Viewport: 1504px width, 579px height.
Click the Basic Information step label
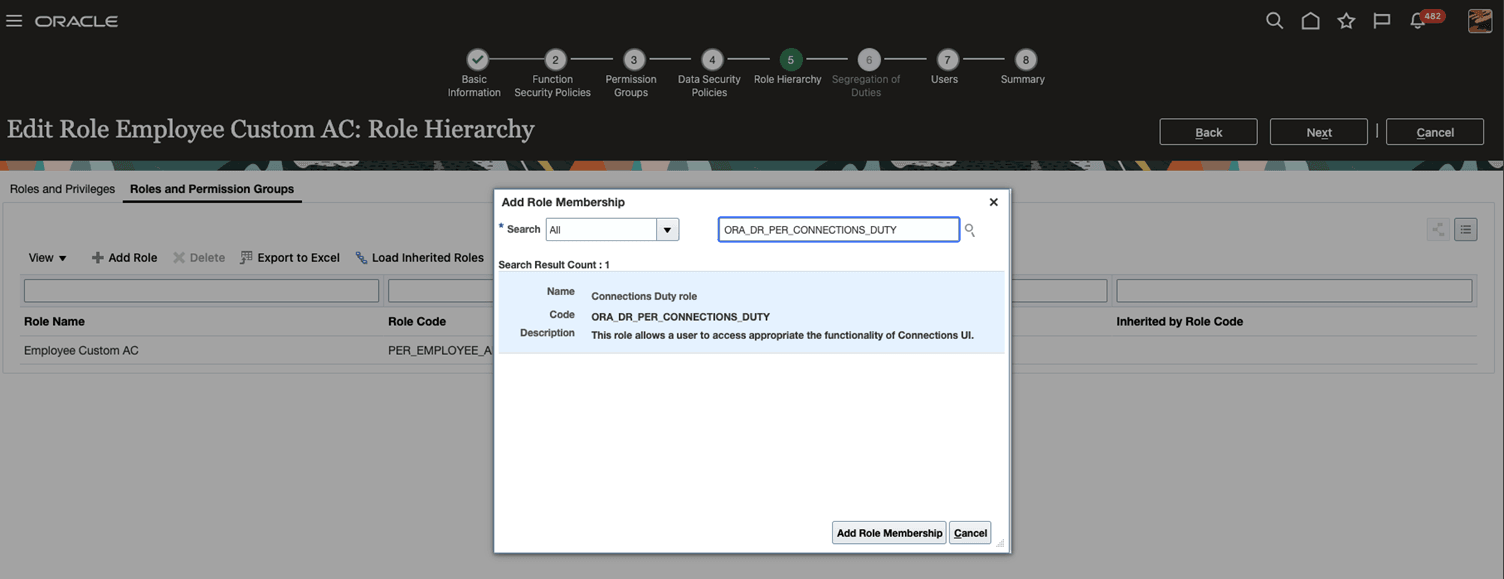(474, 86)
